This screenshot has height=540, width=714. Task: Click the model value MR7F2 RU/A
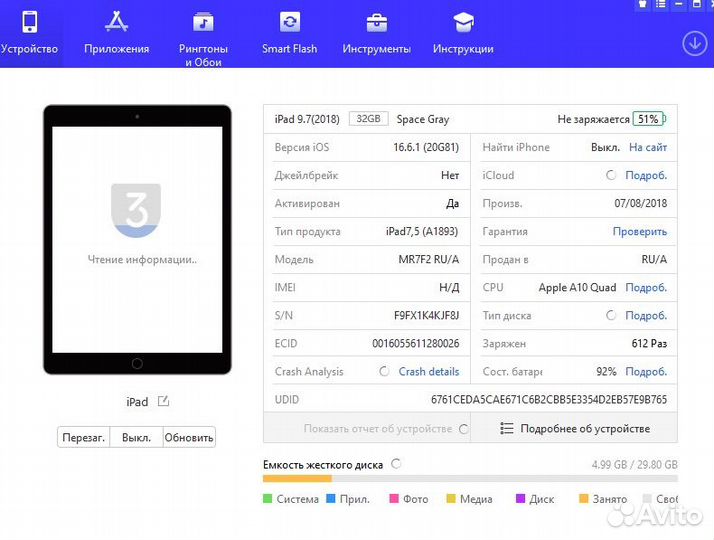[x=428, y=260]
